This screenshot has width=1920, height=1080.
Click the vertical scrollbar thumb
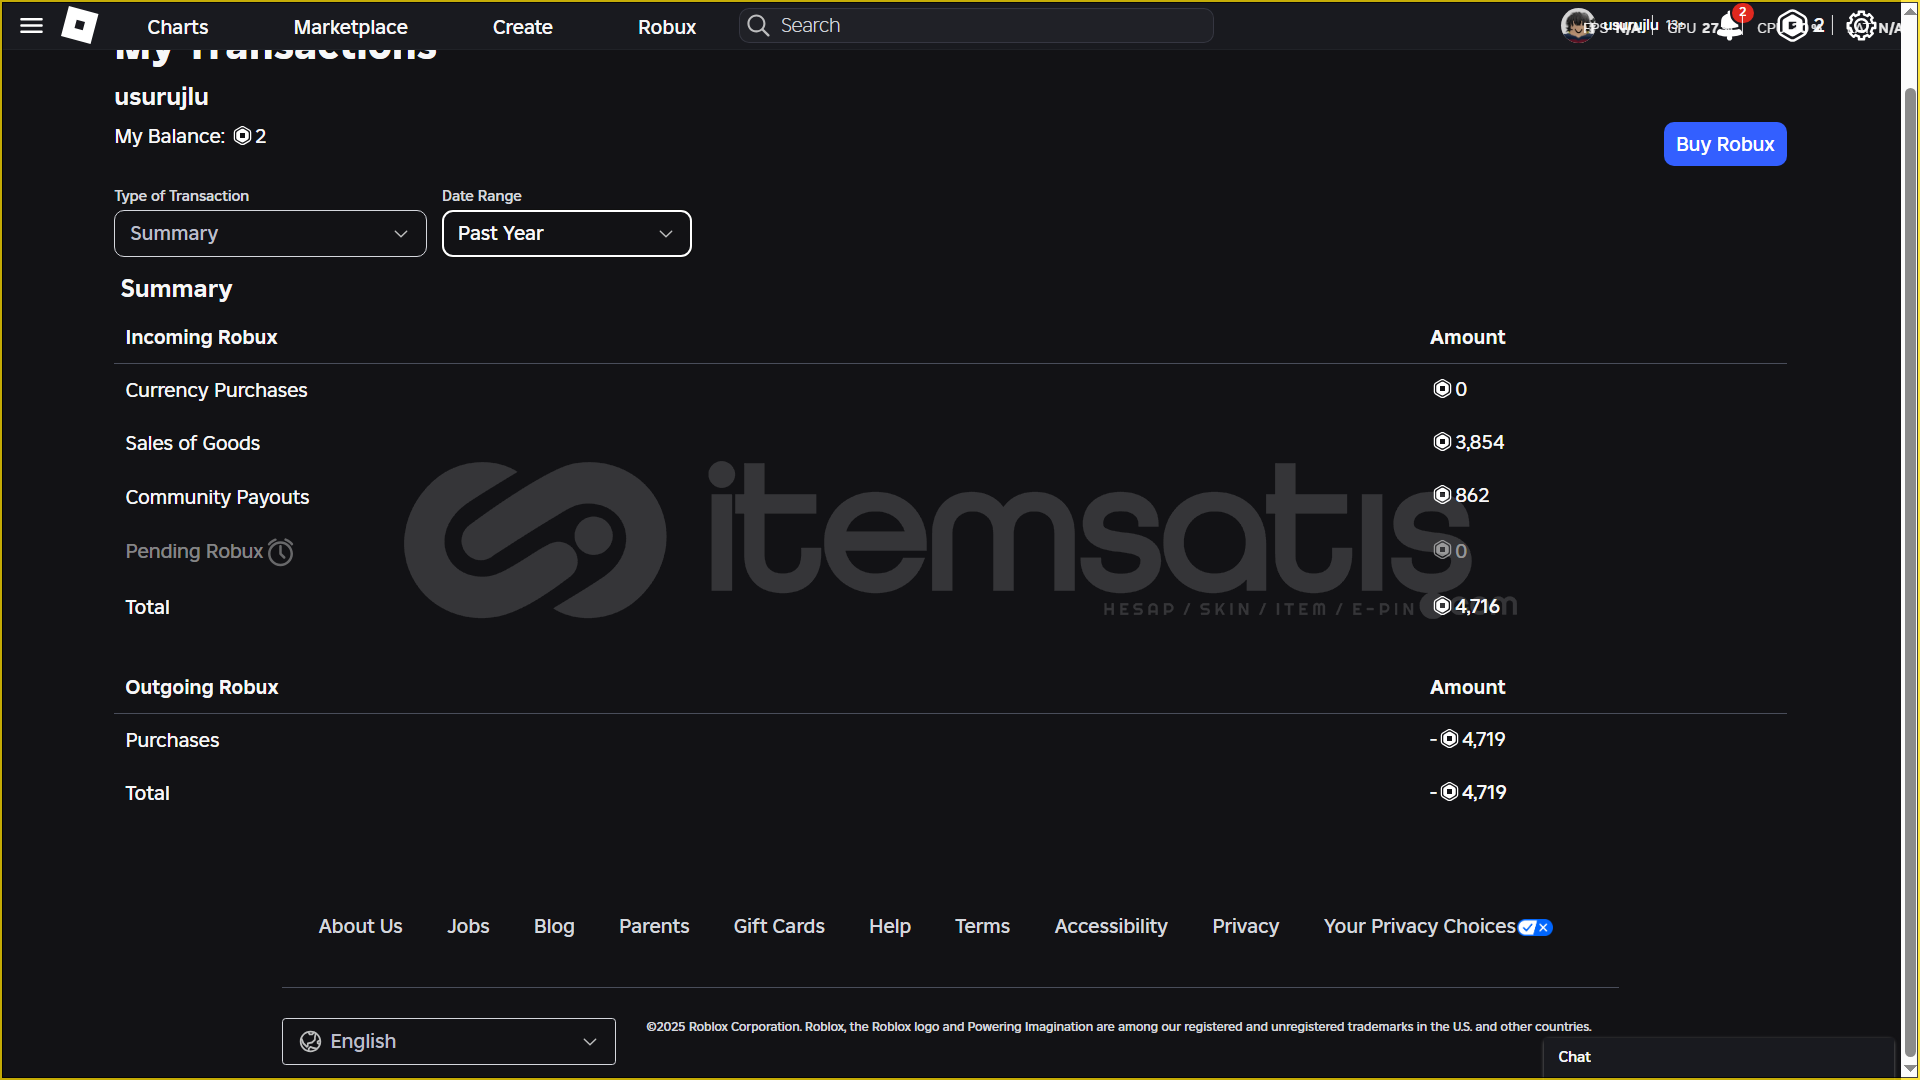[x=1910, y=570]
